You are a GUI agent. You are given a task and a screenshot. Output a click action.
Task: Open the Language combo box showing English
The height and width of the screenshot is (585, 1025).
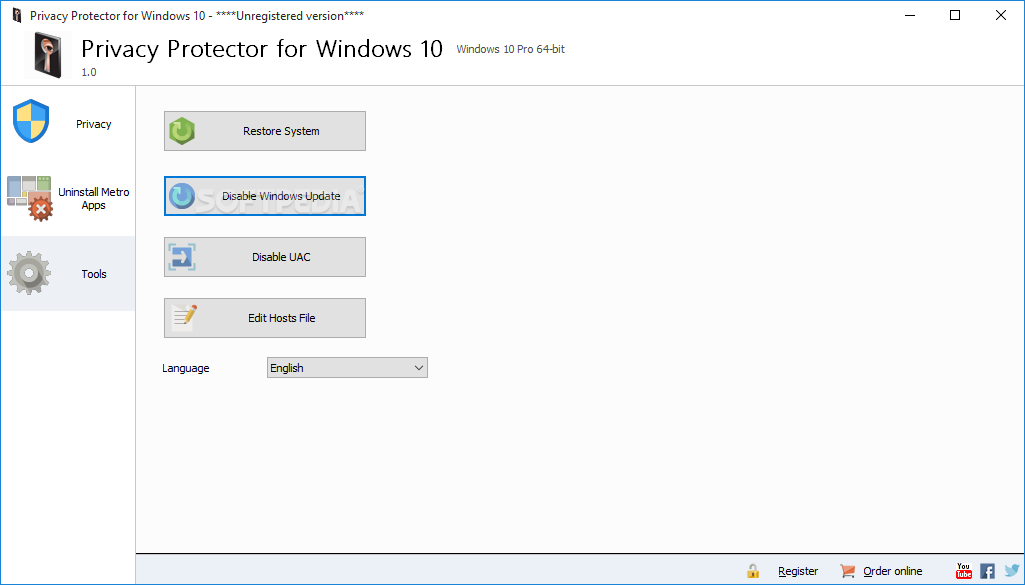[x=347, y=368]
